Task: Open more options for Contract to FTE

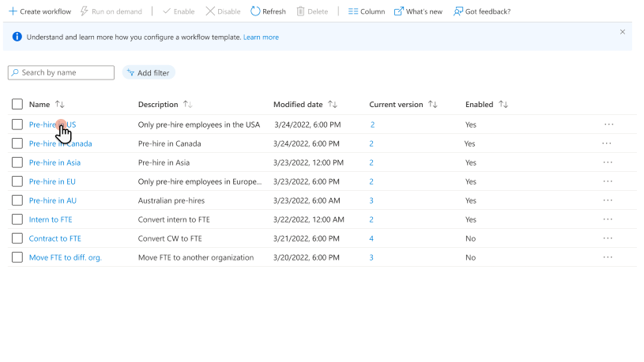Action: [x=608, y=238]
